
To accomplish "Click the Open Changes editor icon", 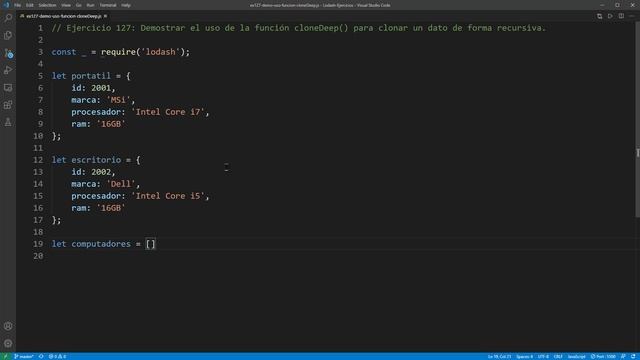I will 599,16.
